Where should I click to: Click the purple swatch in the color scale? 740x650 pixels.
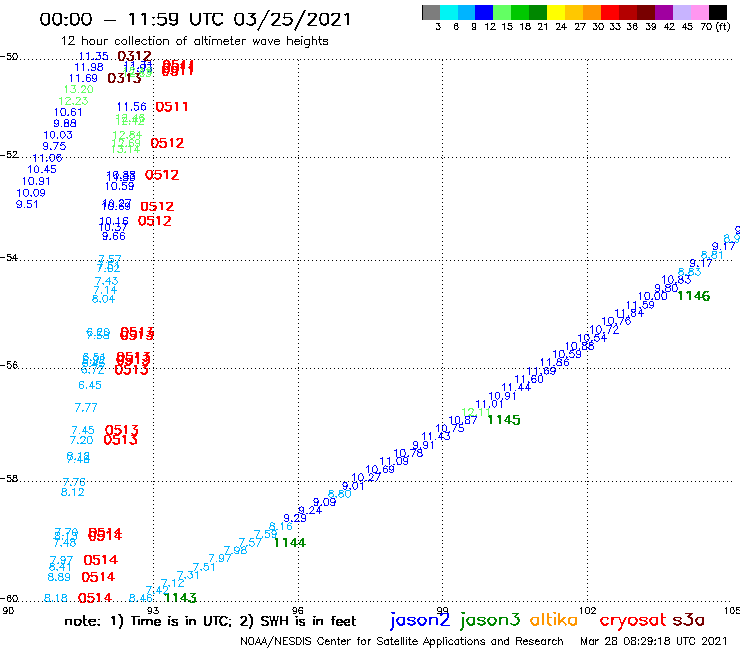[664, 12]
